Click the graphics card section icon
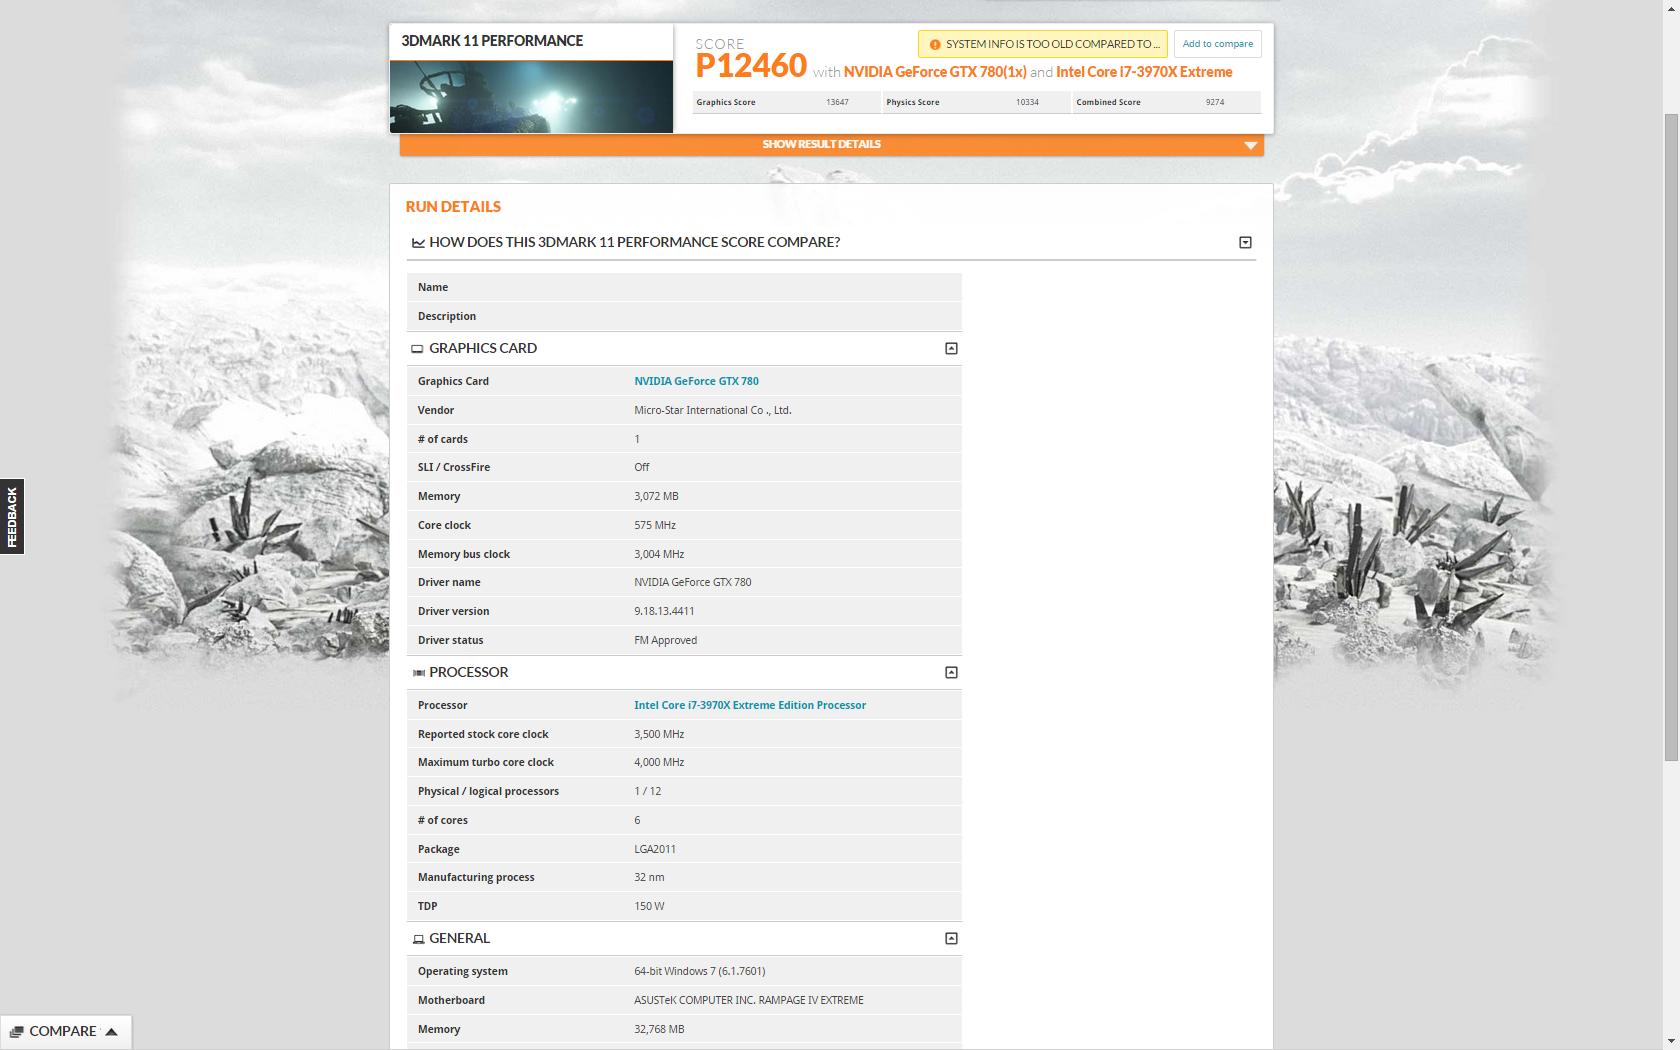This screenshot has width=1680, height=1050. point(417,349)
